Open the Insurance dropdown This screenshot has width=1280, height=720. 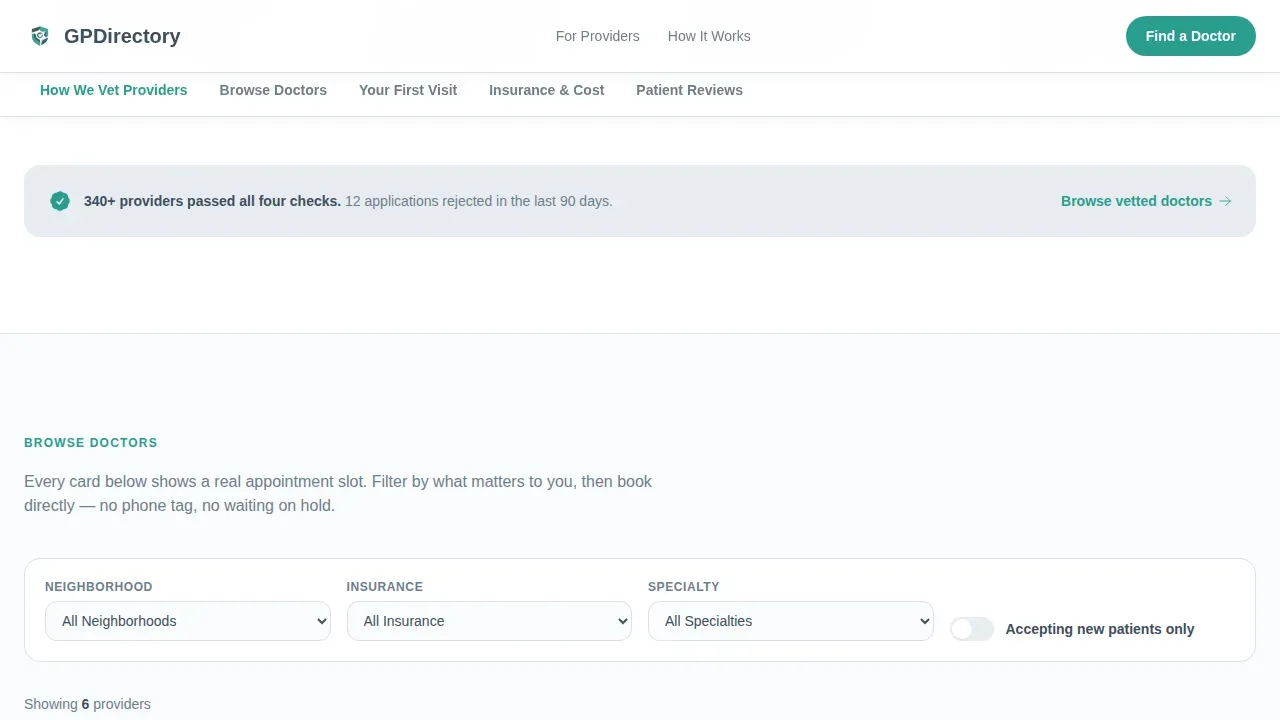(x=489, y=621)
